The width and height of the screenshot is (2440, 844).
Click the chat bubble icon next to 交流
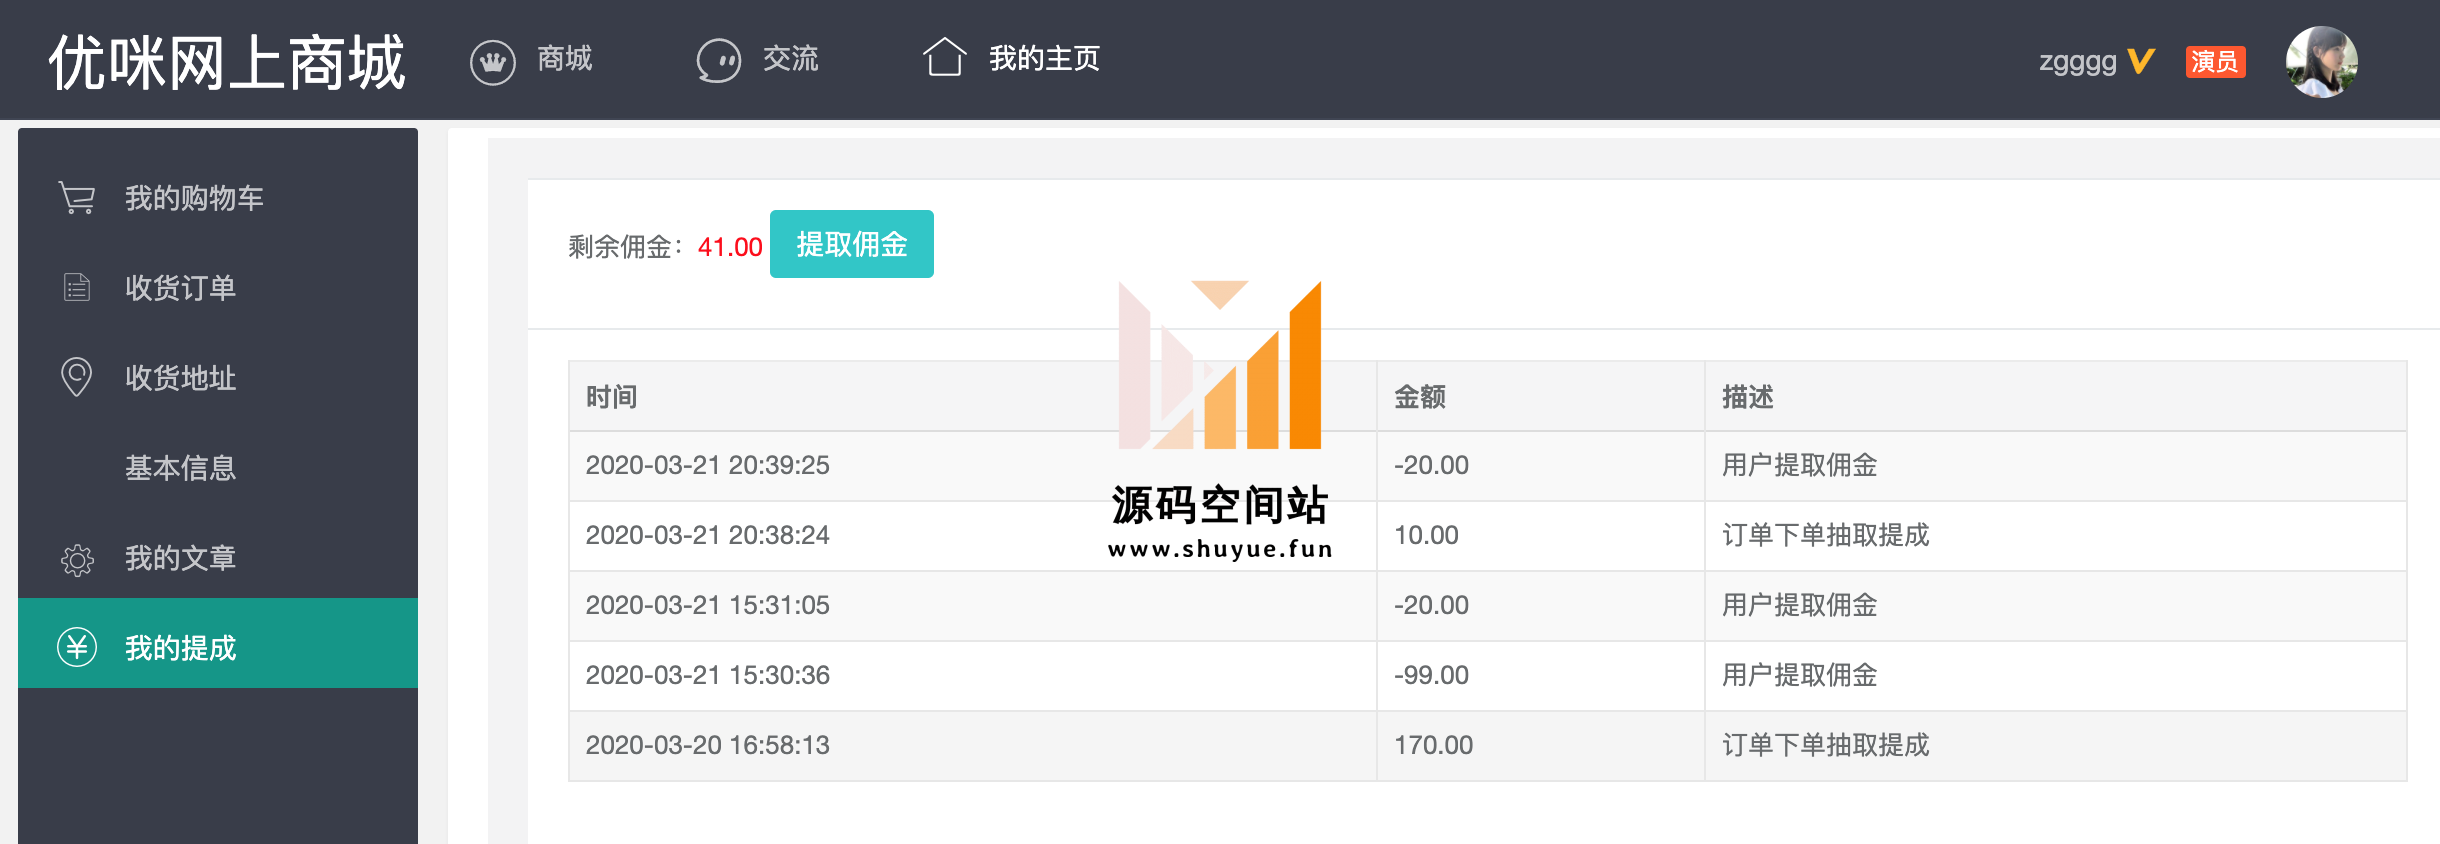(x=718, y=61)
